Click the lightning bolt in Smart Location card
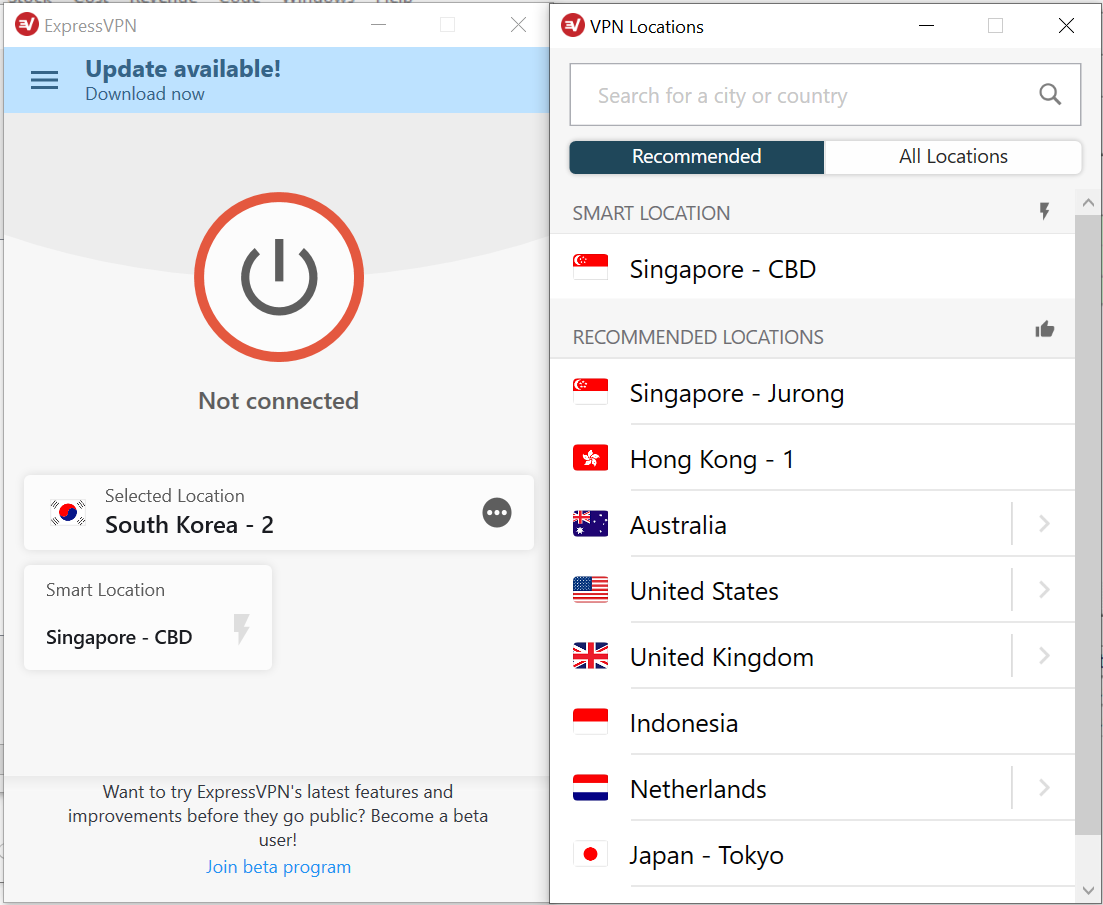Viewport: 1103px width, 905px height. (241, 629)
